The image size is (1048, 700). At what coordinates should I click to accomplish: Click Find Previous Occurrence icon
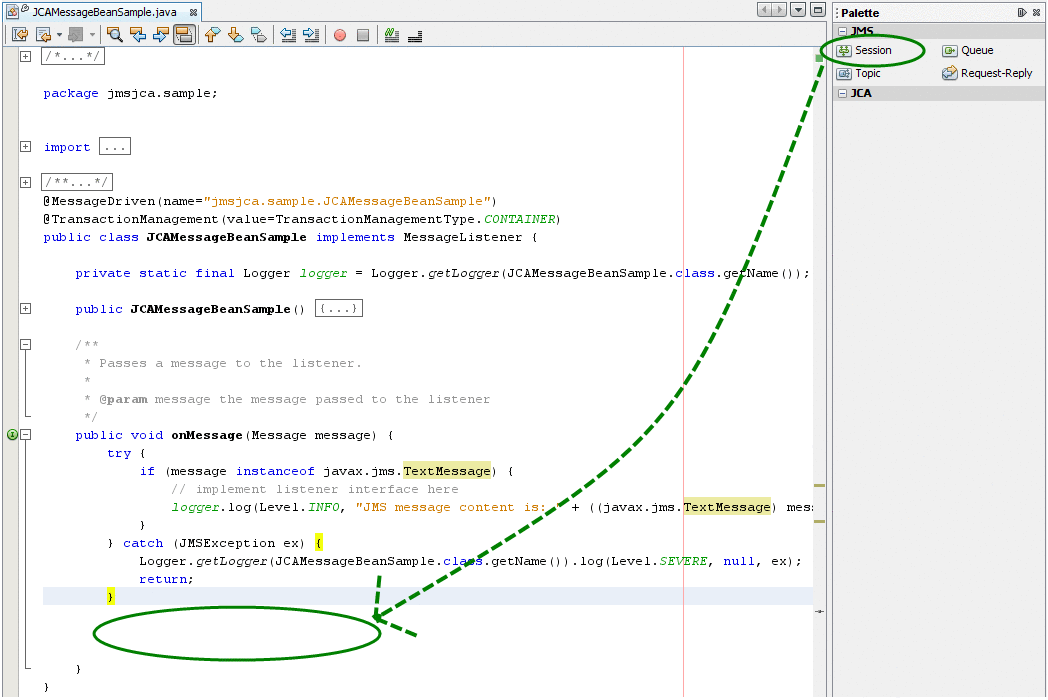click(138, 35)
